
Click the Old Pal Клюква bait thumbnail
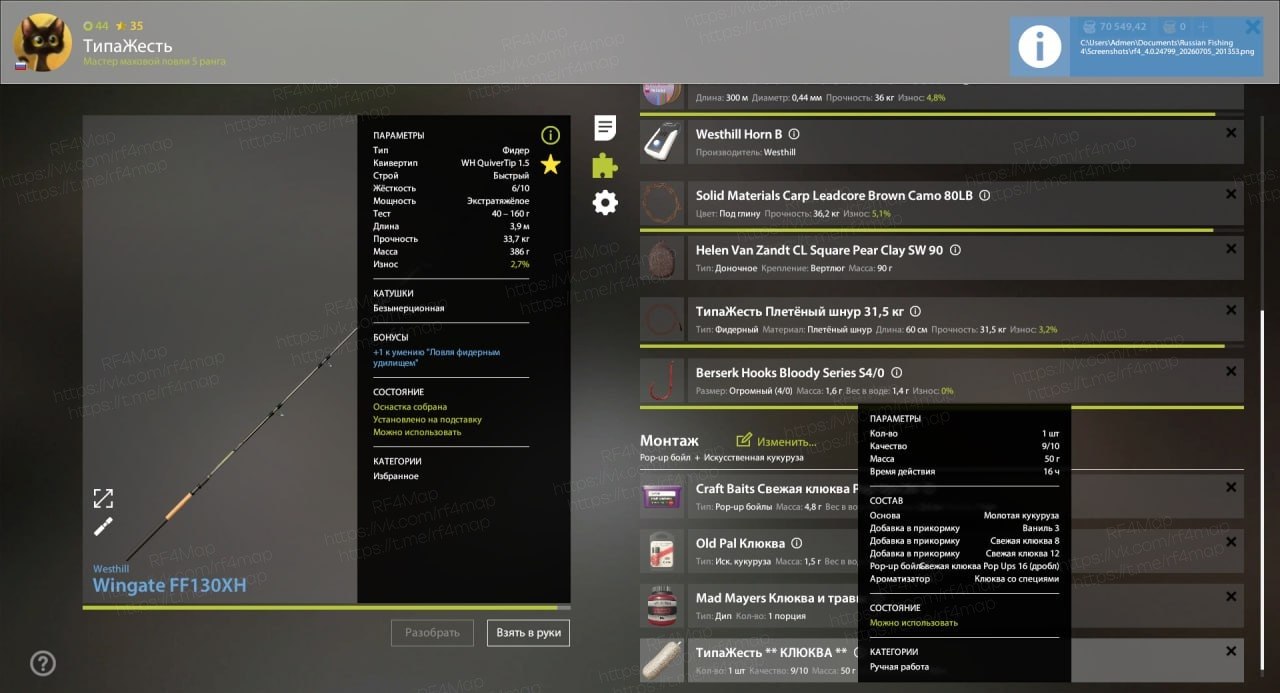point(661,551)
